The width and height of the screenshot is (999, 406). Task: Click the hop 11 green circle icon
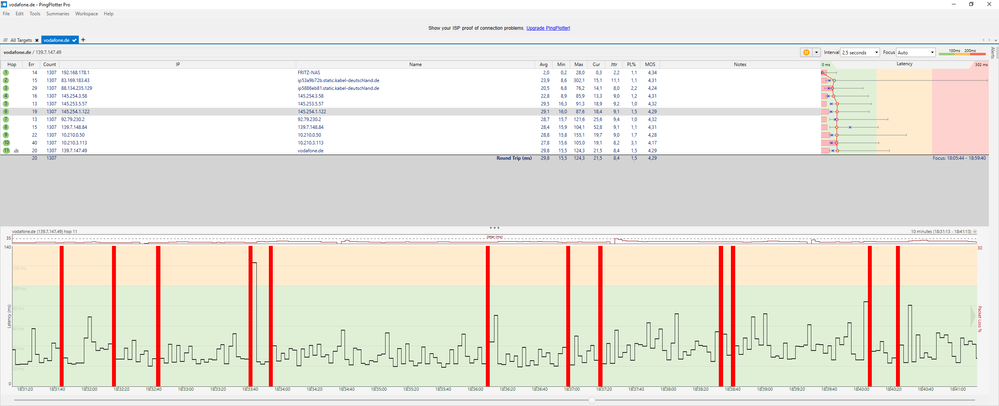coord(6,150)
